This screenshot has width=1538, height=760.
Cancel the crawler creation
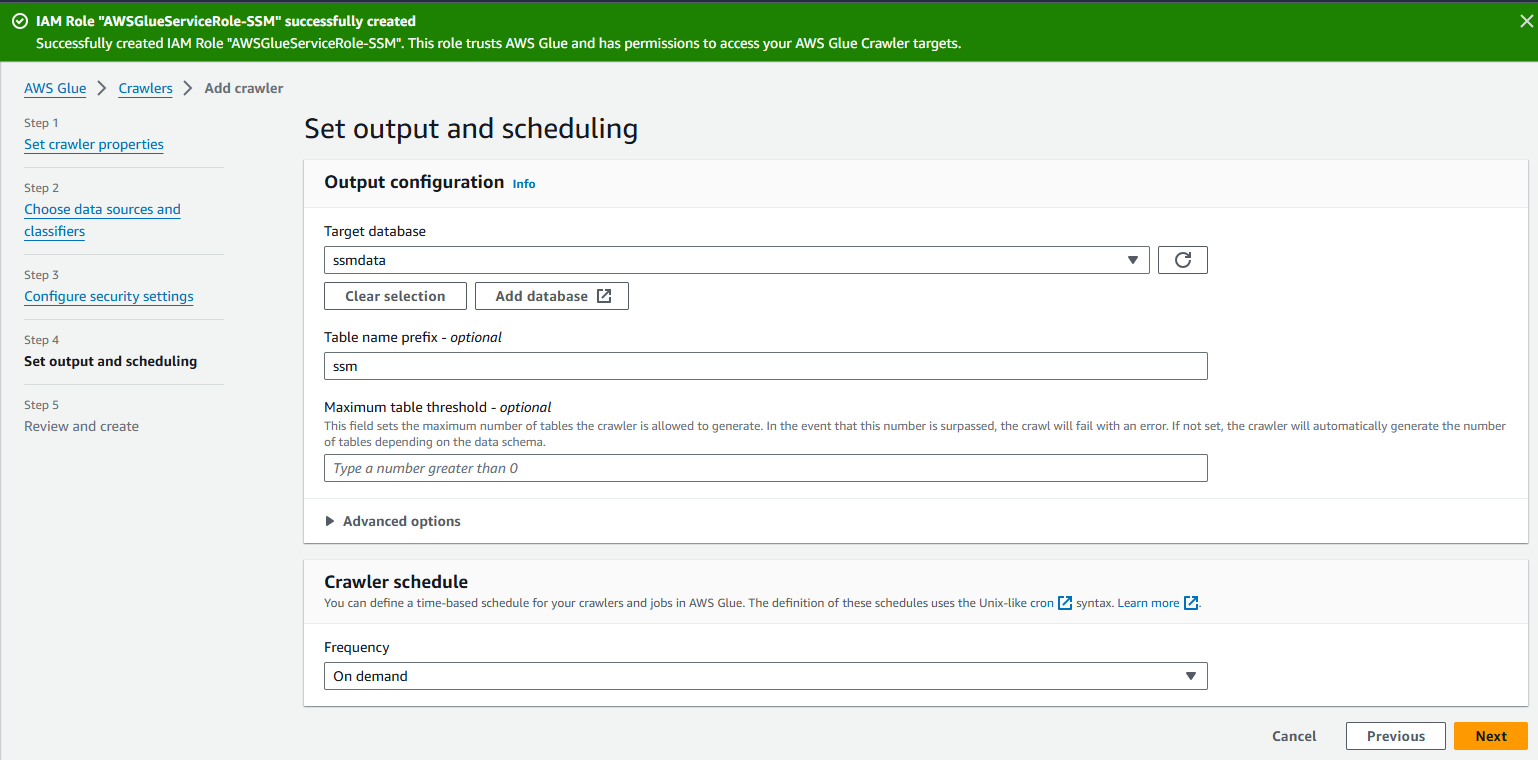(1294, 736)
